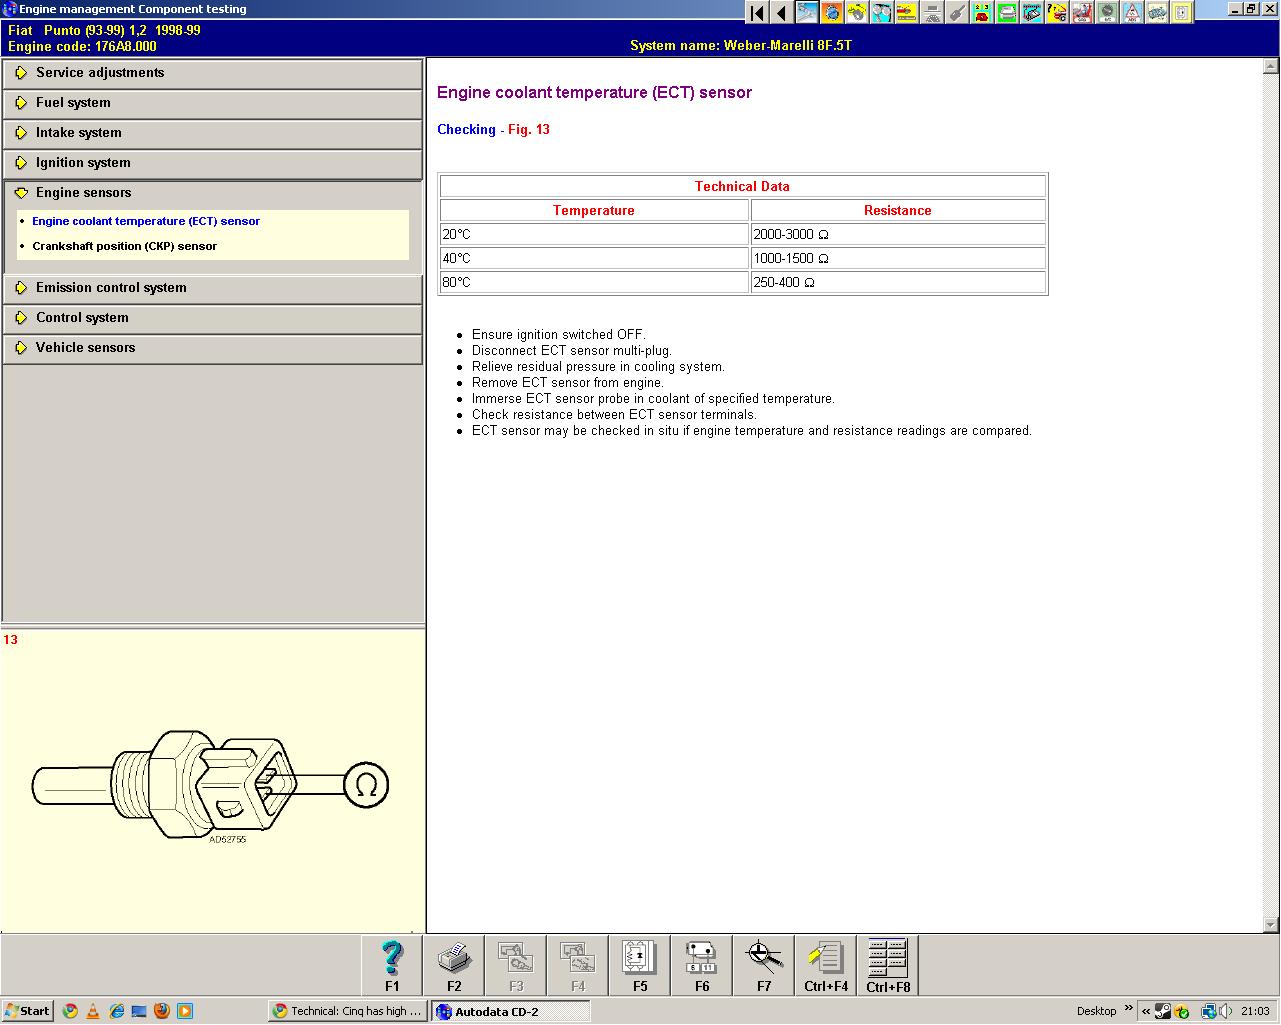Click the orange globe toolbar icon

(832, 13)
